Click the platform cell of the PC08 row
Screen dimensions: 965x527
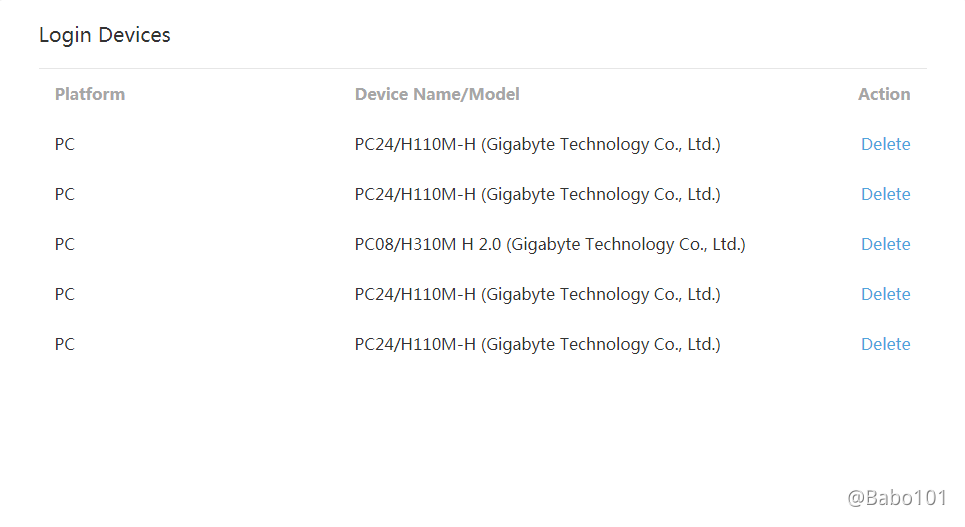65,244
